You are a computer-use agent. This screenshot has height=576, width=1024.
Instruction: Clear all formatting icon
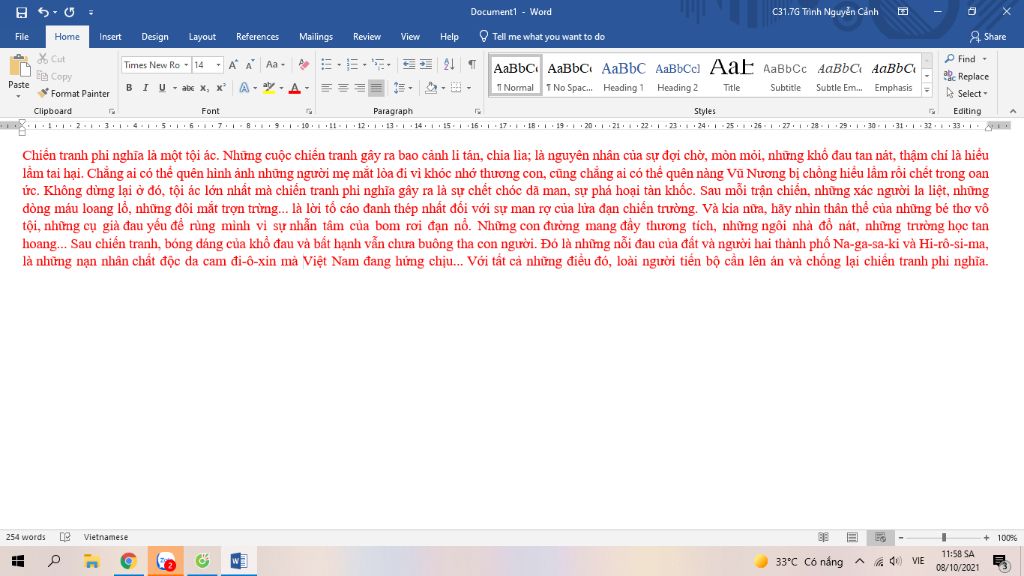pyautogui.click(x=304, y=65)
